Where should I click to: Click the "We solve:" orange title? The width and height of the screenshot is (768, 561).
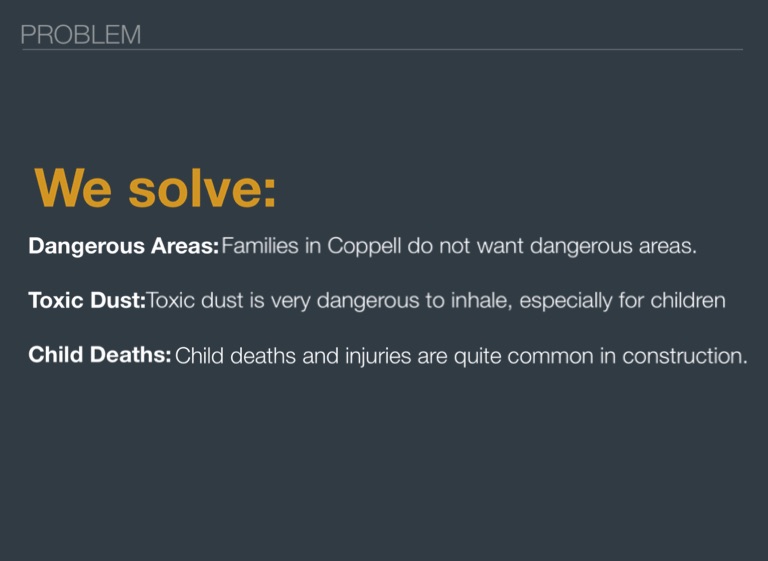pyautogui.click(x=155, y=188)
